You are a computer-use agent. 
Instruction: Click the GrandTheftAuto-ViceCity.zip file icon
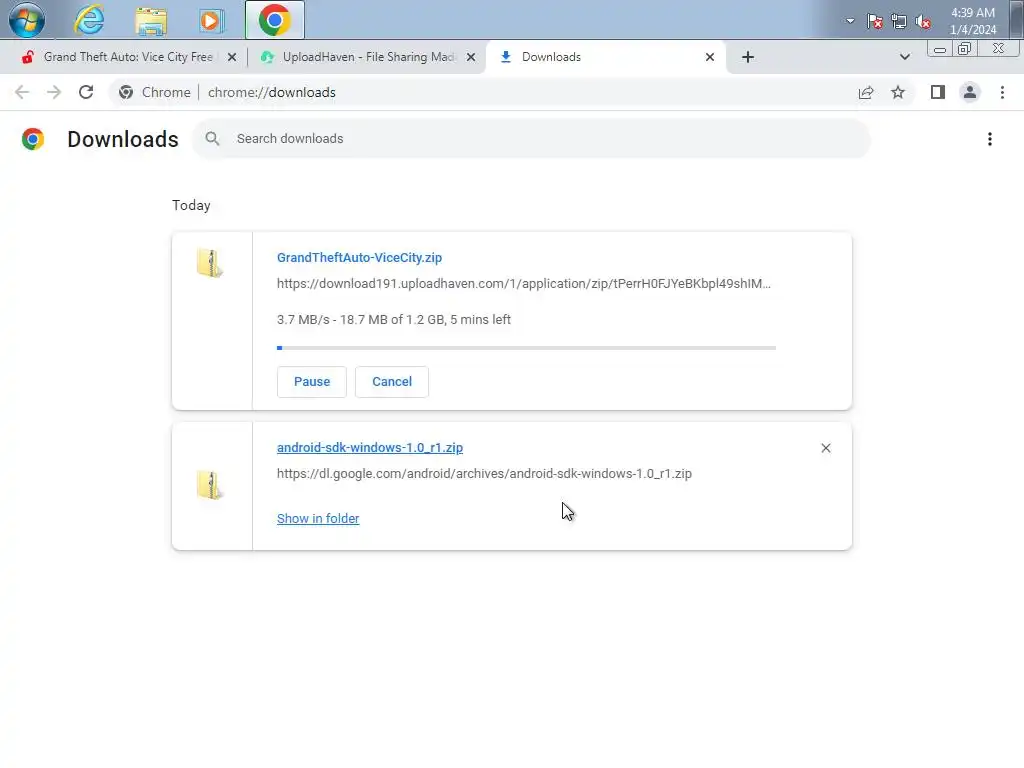pos(210,263)
